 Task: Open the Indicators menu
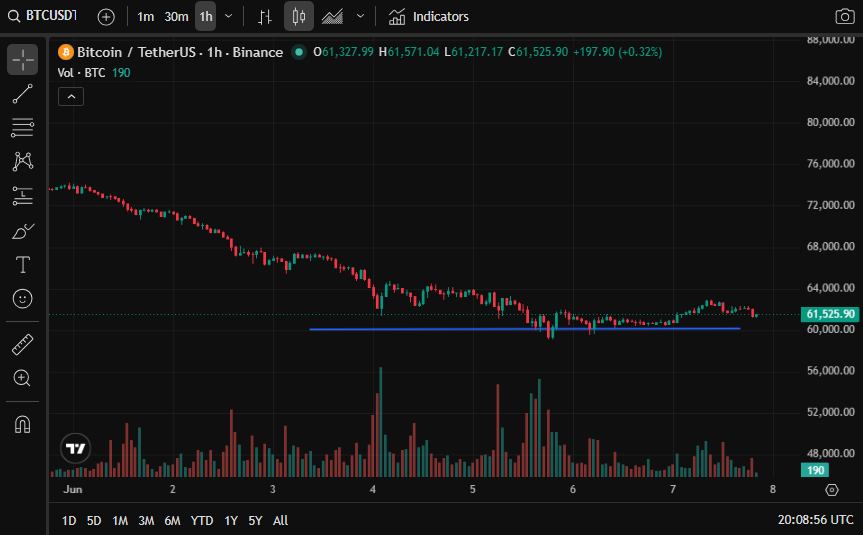coord(428,17)
